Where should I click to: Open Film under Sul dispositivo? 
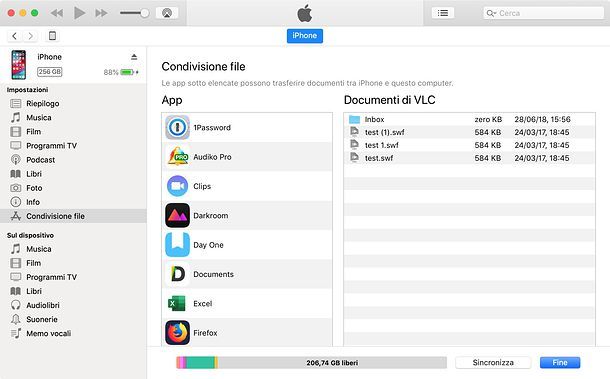pos(73,263)
